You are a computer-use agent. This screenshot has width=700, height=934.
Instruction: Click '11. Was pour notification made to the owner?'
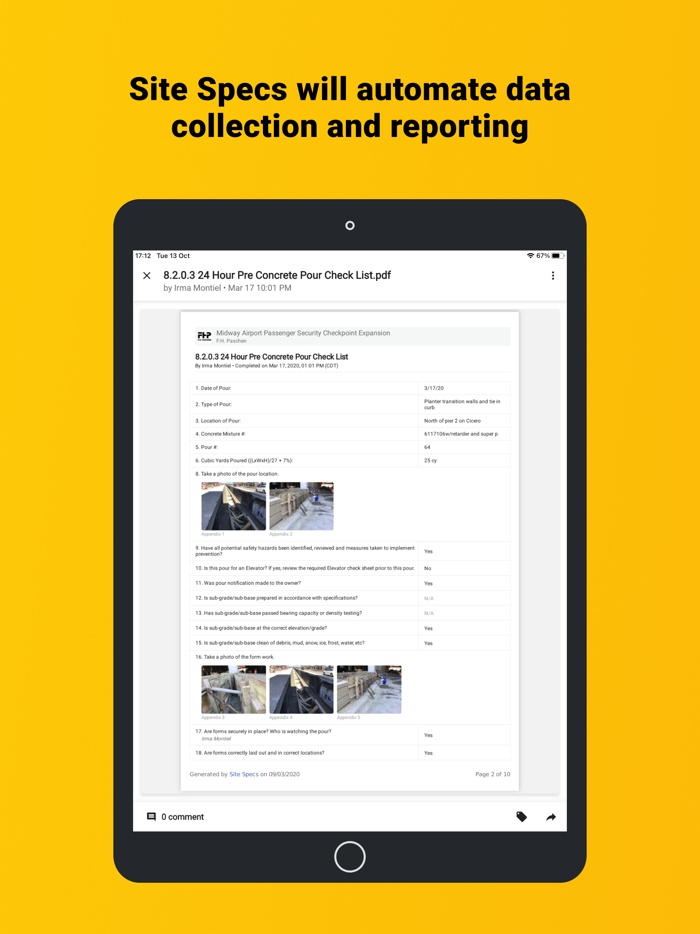248,583
